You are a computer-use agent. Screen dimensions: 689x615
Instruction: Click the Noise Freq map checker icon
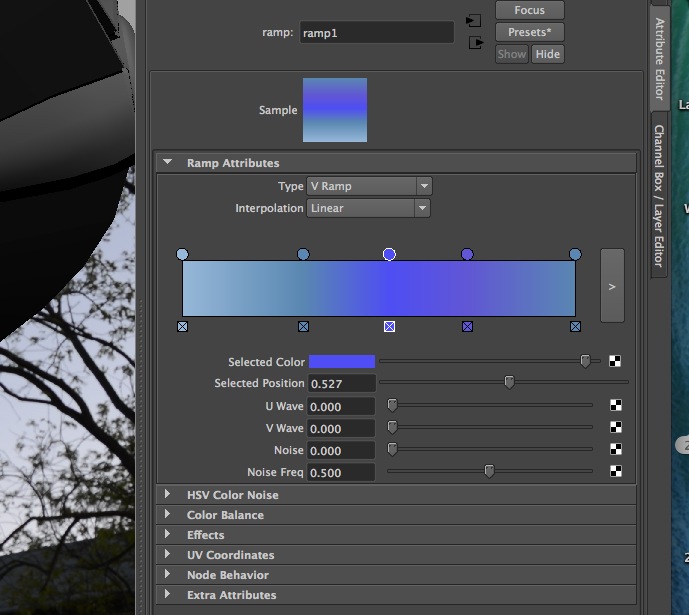(x=616, y=471)
